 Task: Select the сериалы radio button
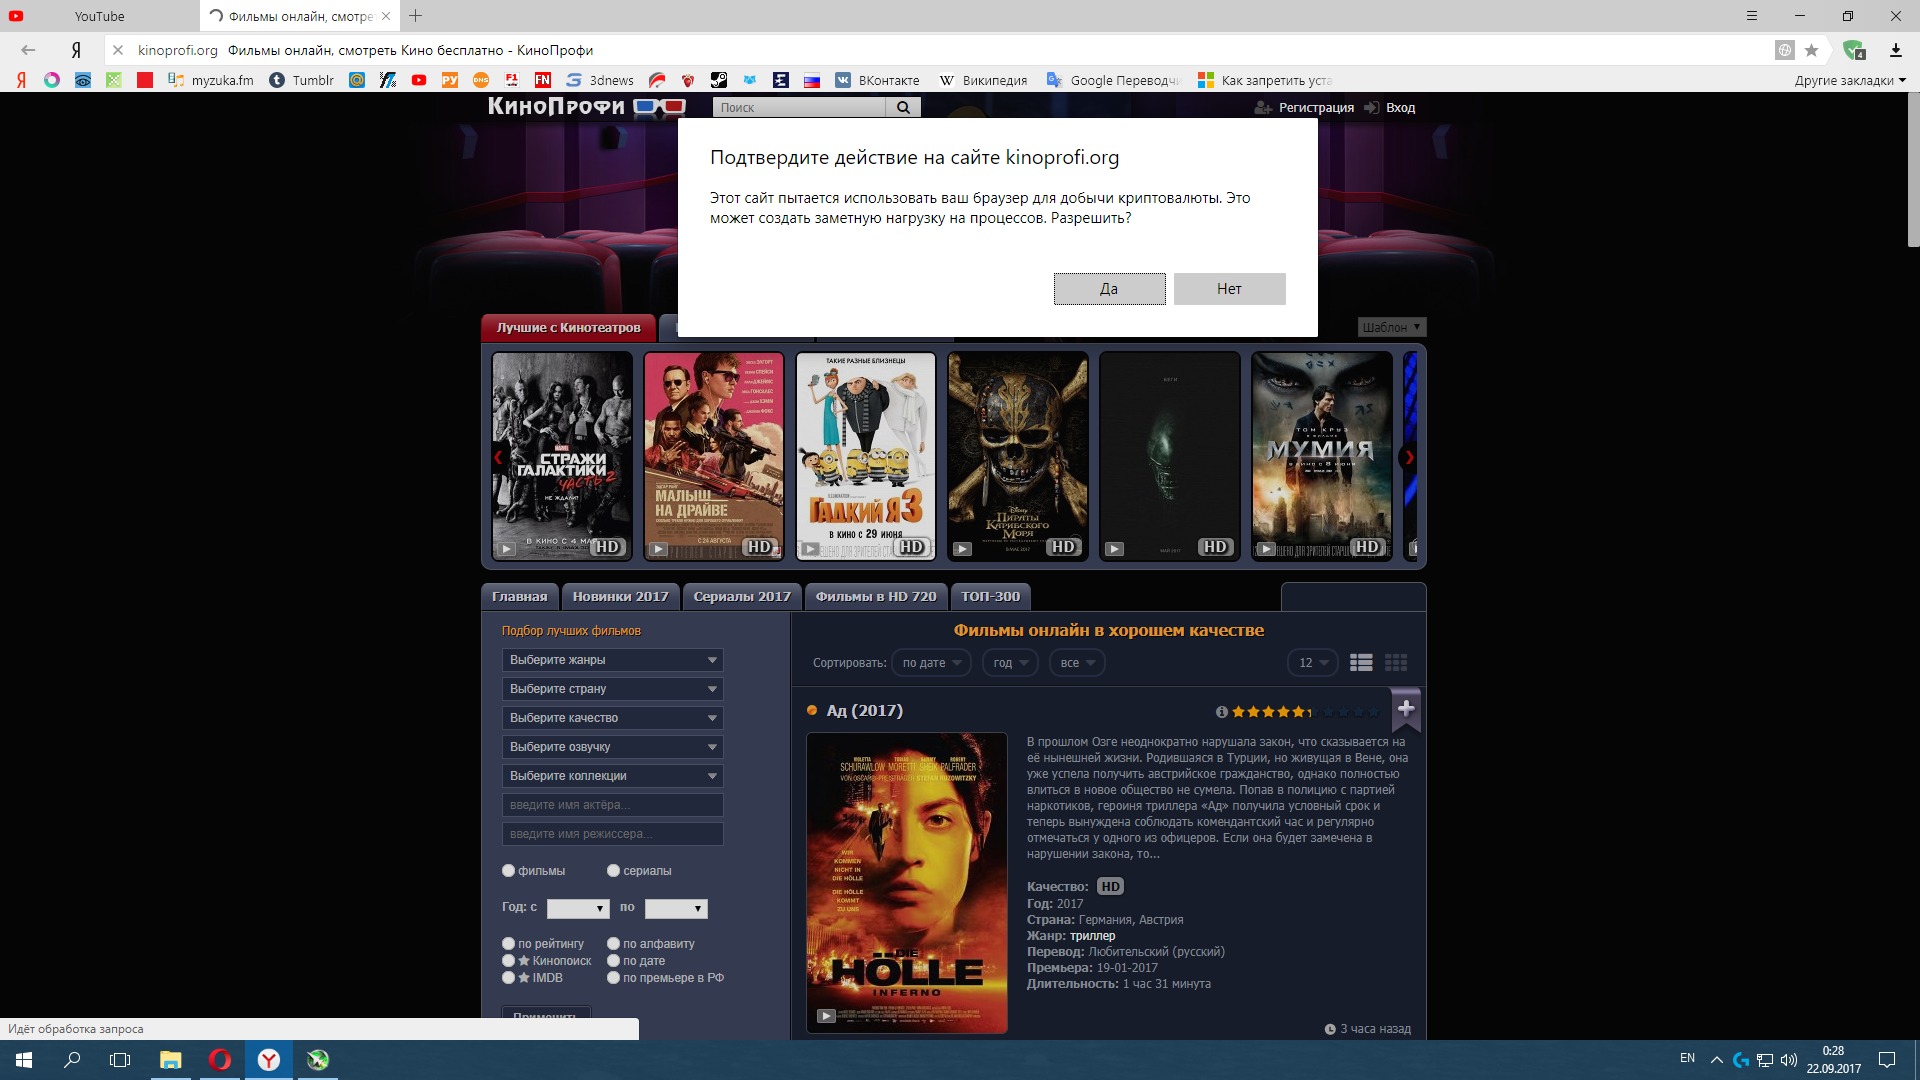click(x=613, y=871)
